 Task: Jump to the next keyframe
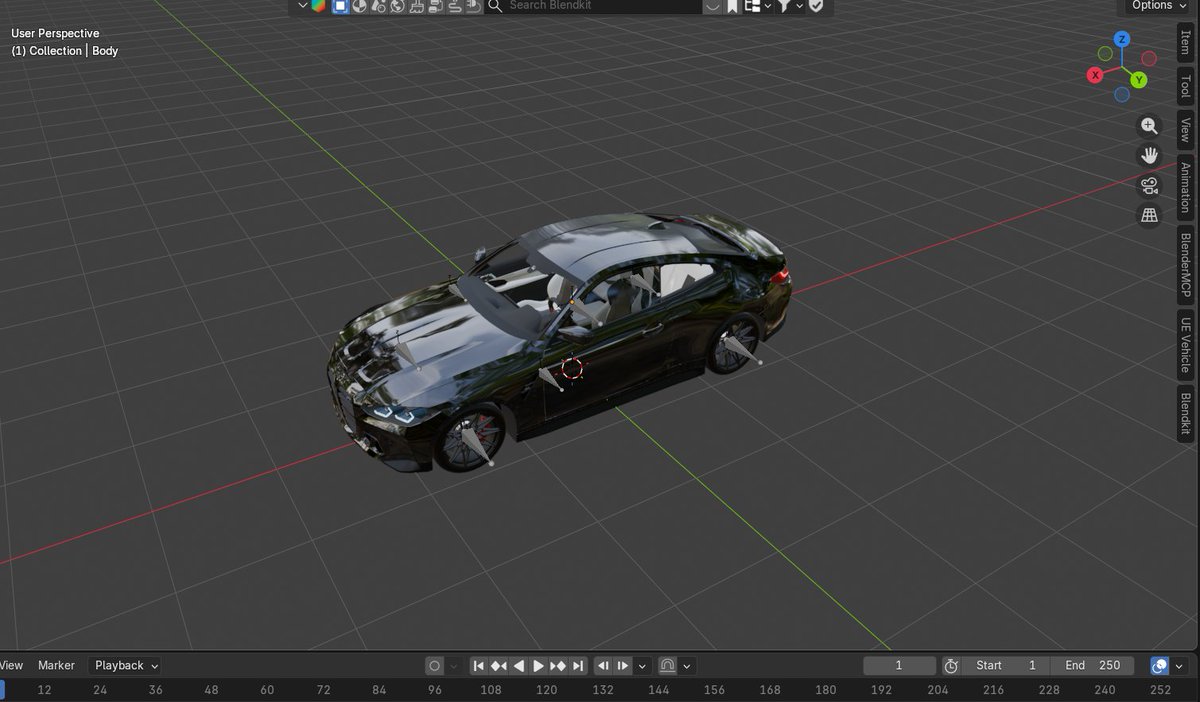click(x=558, y=666)
